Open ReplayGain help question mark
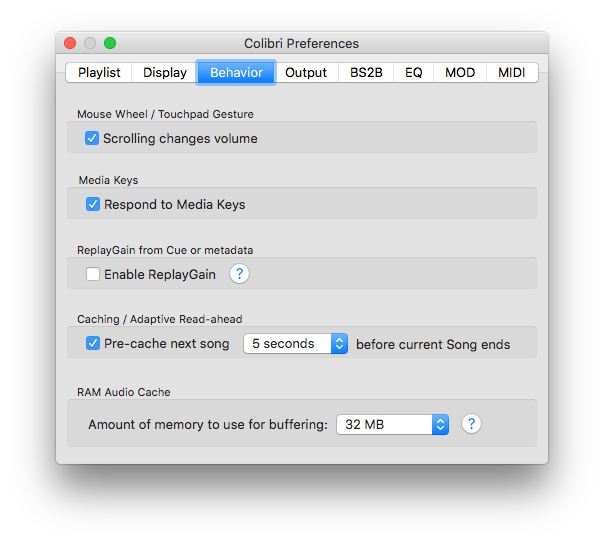Viewport: 604px width, 544px height. [x=239, y=274]
